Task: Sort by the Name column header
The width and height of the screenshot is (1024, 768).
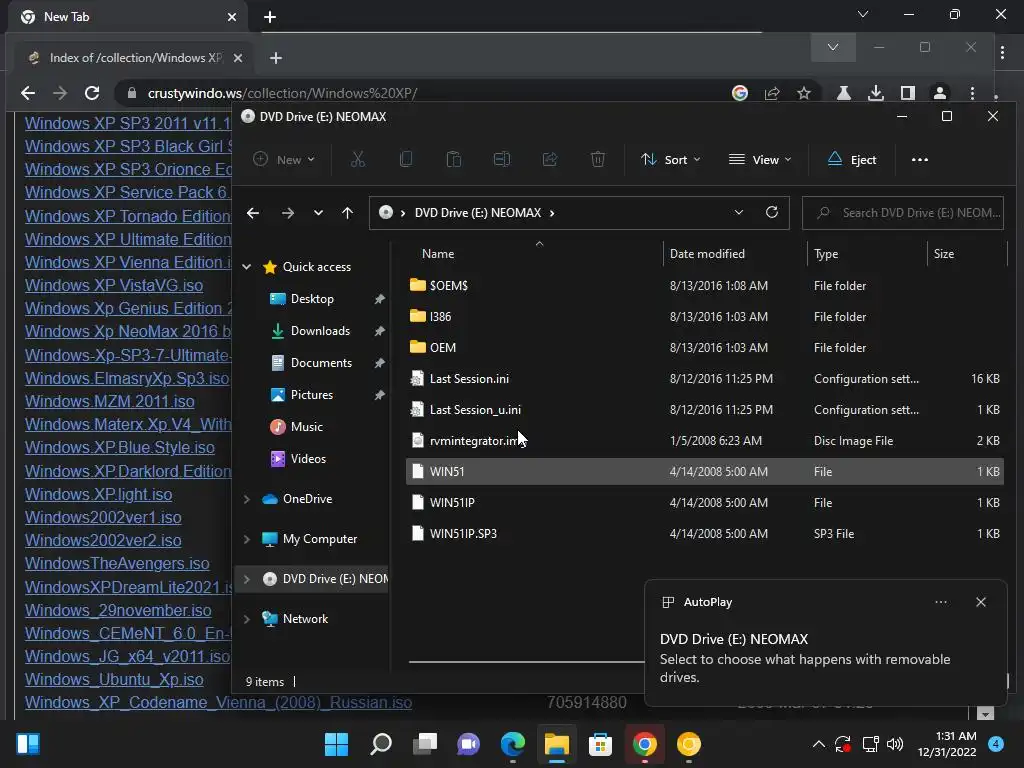Action: pos(438,253)
